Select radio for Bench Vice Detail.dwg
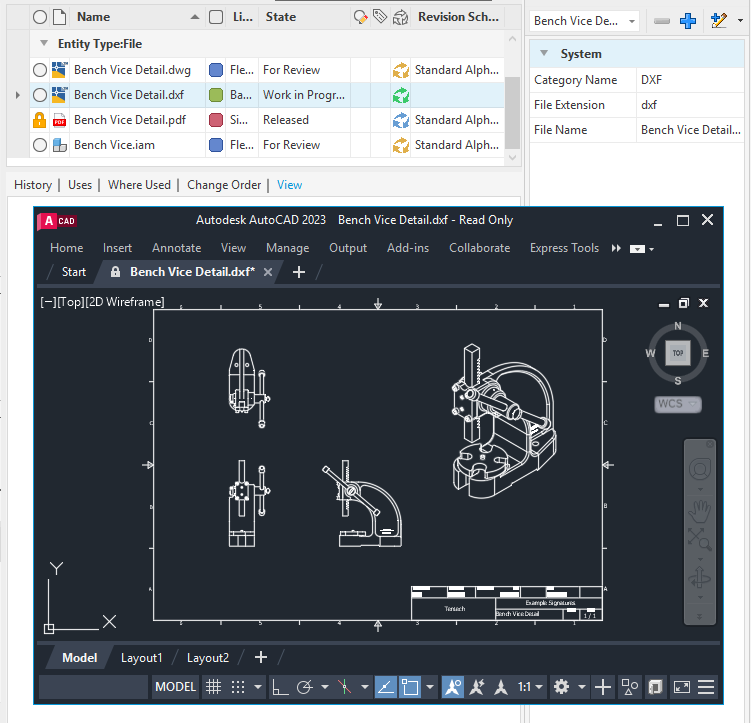The width and height of the screenshot is (751, 723). click(40, 70)
